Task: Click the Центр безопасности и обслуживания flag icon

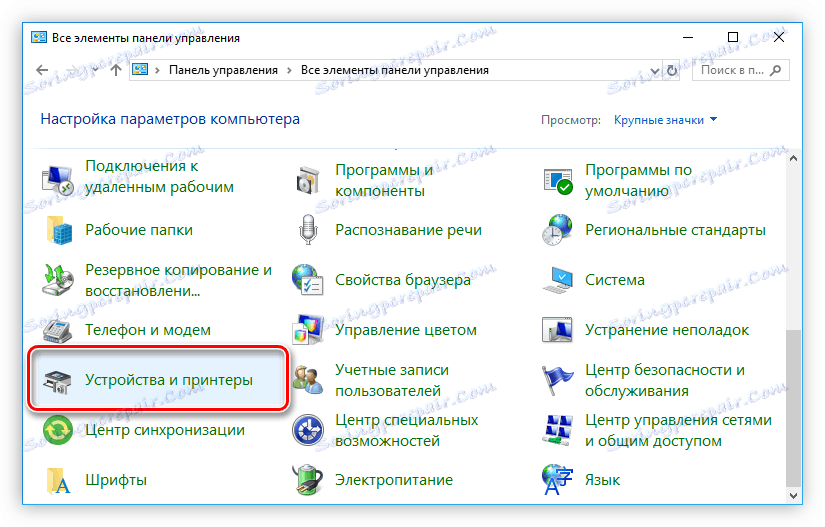Action: [558, 380]
